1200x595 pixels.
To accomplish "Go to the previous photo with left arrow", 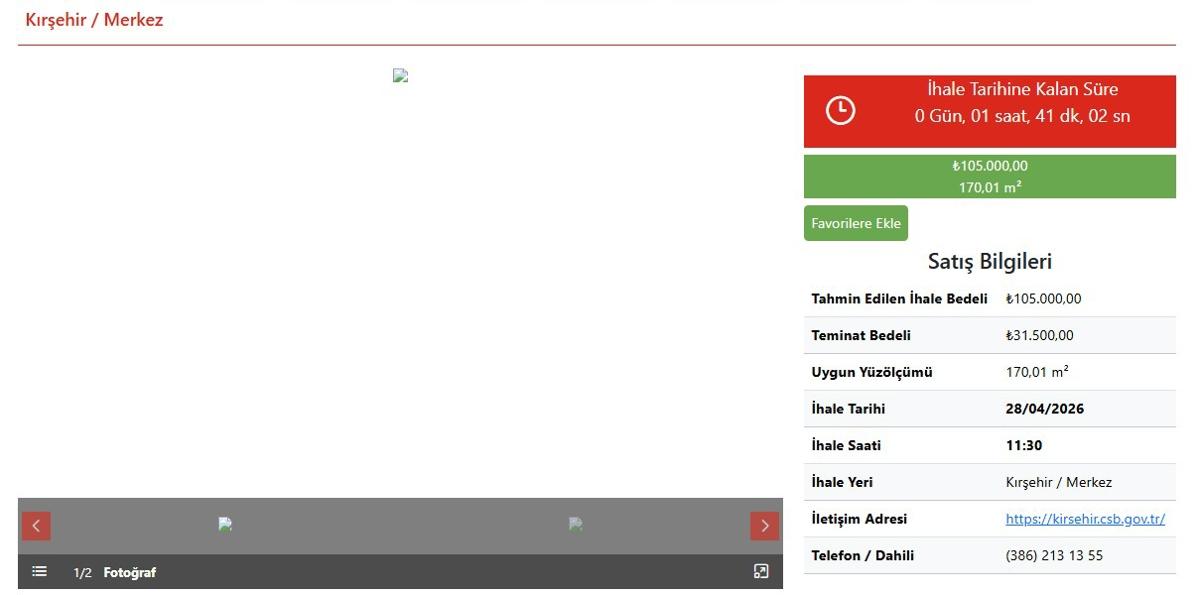I will [x=36, y=526].
